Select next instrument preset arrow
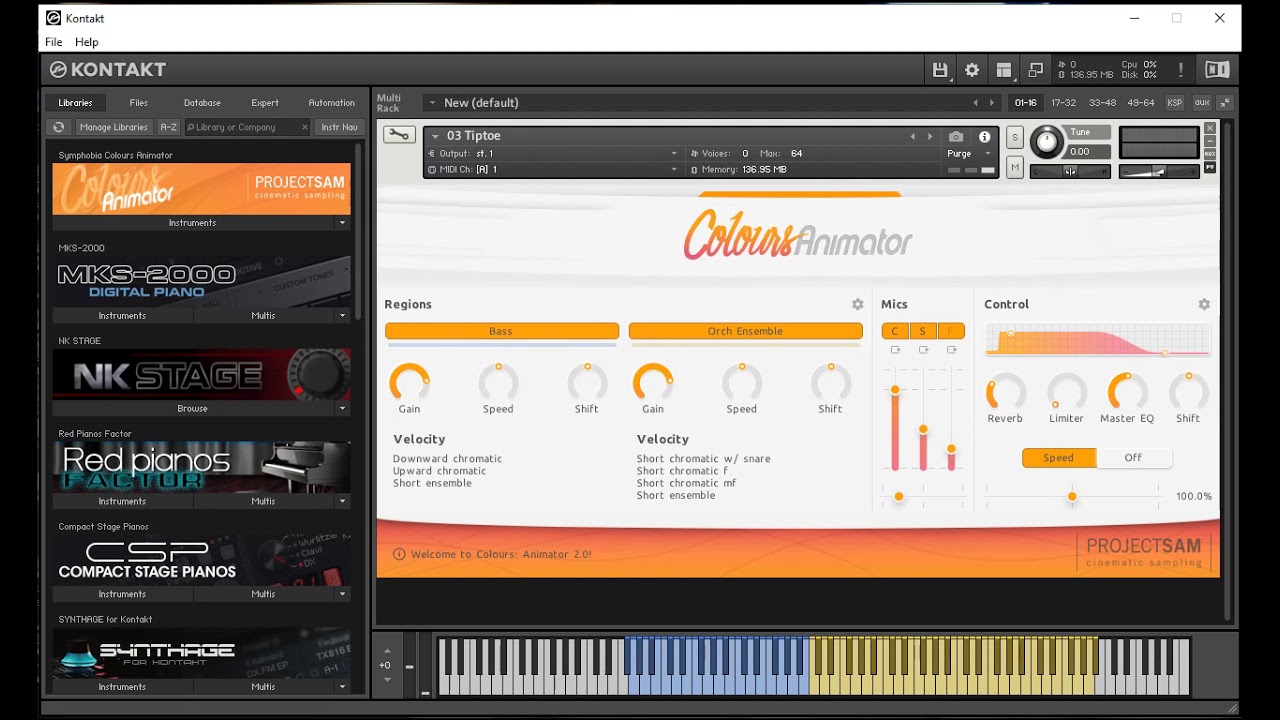The image size is (1280, 720). [x=930, y=136]
